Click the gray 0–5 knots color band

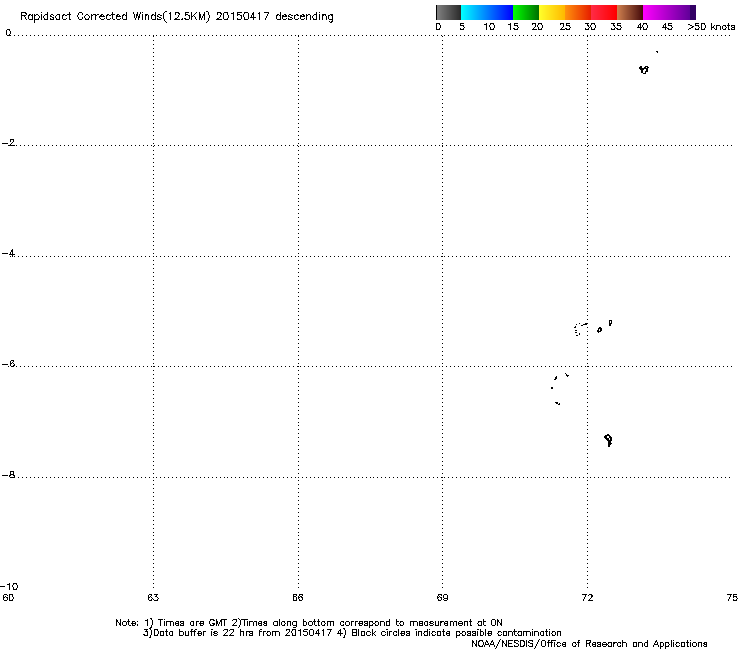[x=448, y=12]
